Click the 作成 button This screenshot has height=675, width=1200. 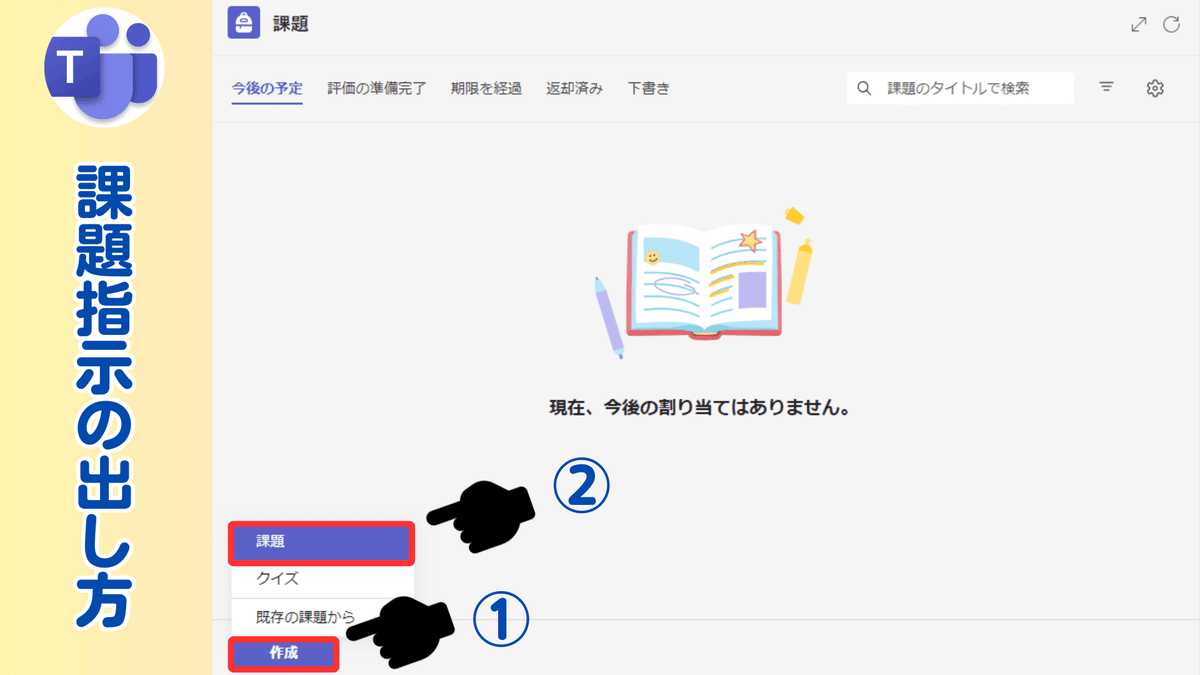(x=283, y=653)
